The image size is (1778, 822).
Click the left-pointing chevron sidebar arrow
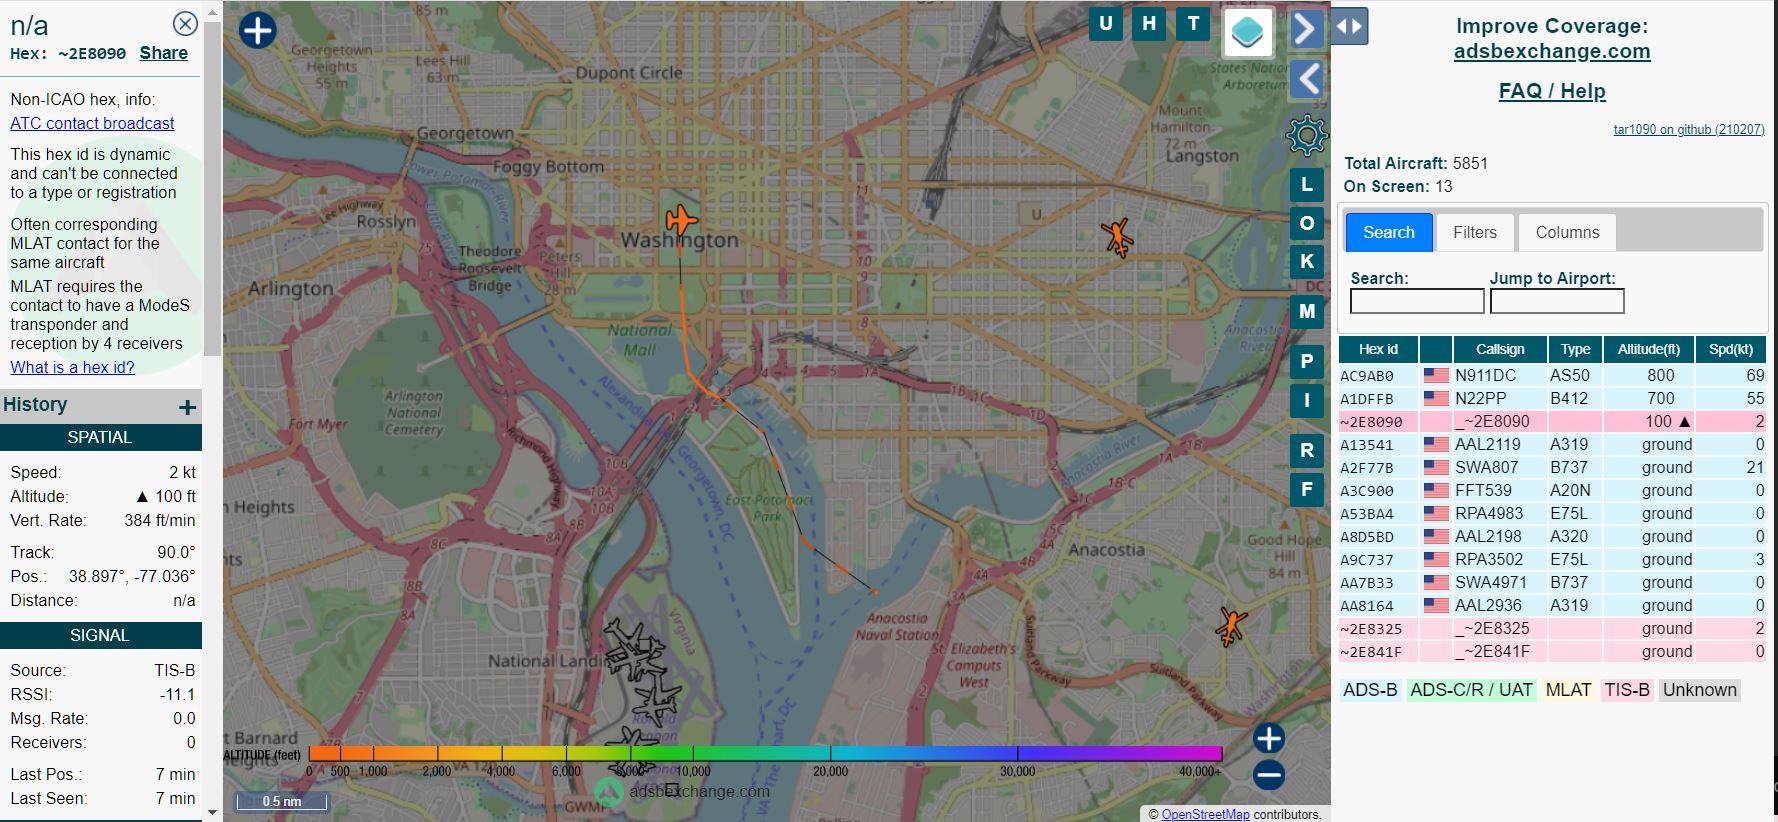coord(1306,79)
